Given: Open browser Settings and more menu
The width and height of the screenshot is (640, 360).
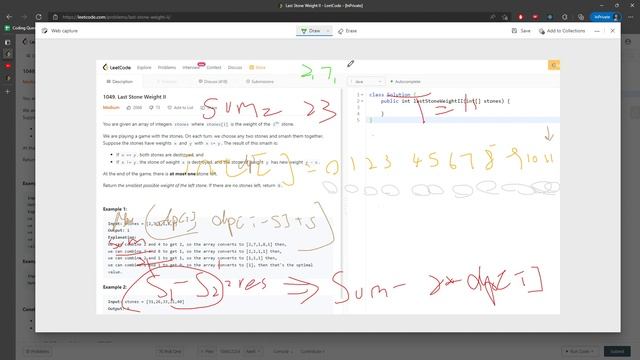Looking at the screenshot, I should coord(631,17).
